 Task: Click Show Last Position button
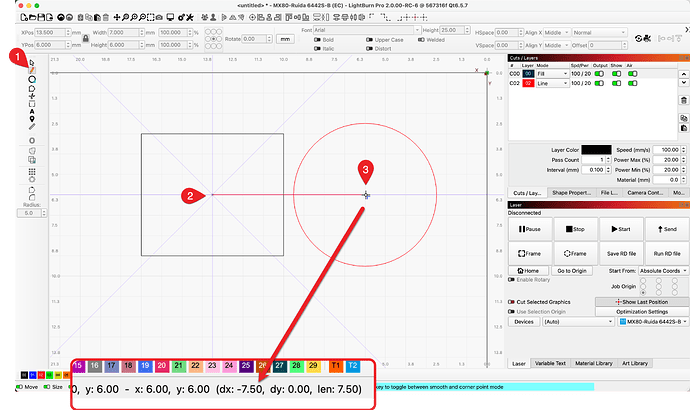point(642,302)
